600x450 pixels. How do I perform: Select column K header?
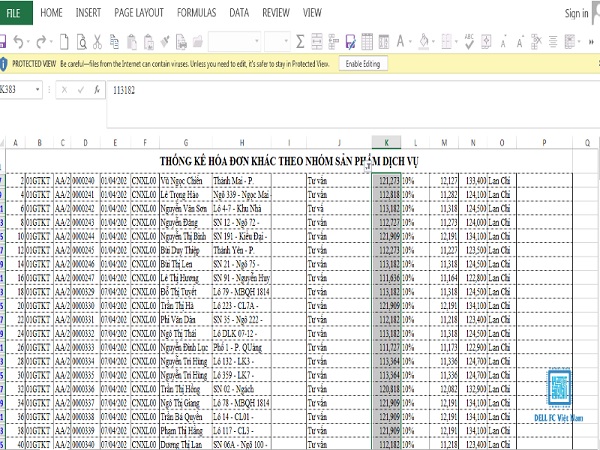[386, 142]
